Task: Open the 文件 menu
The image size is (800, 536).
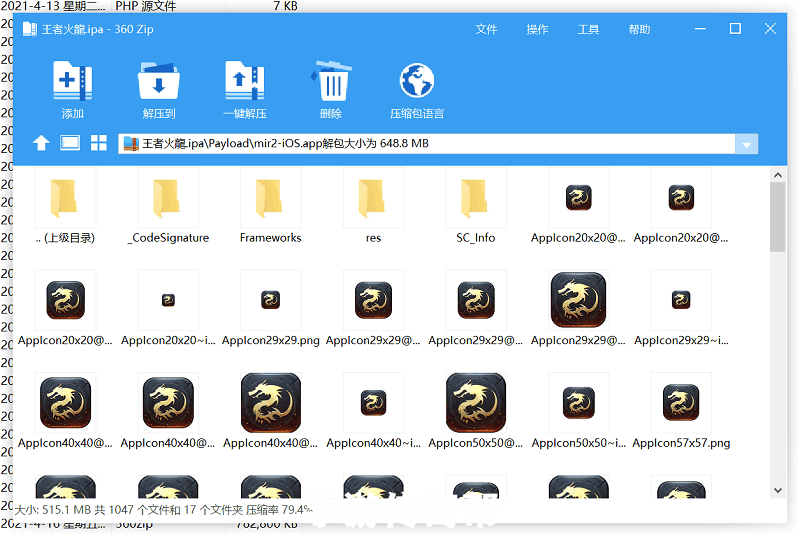Action: pyautogui.click(x=486, y=29)
